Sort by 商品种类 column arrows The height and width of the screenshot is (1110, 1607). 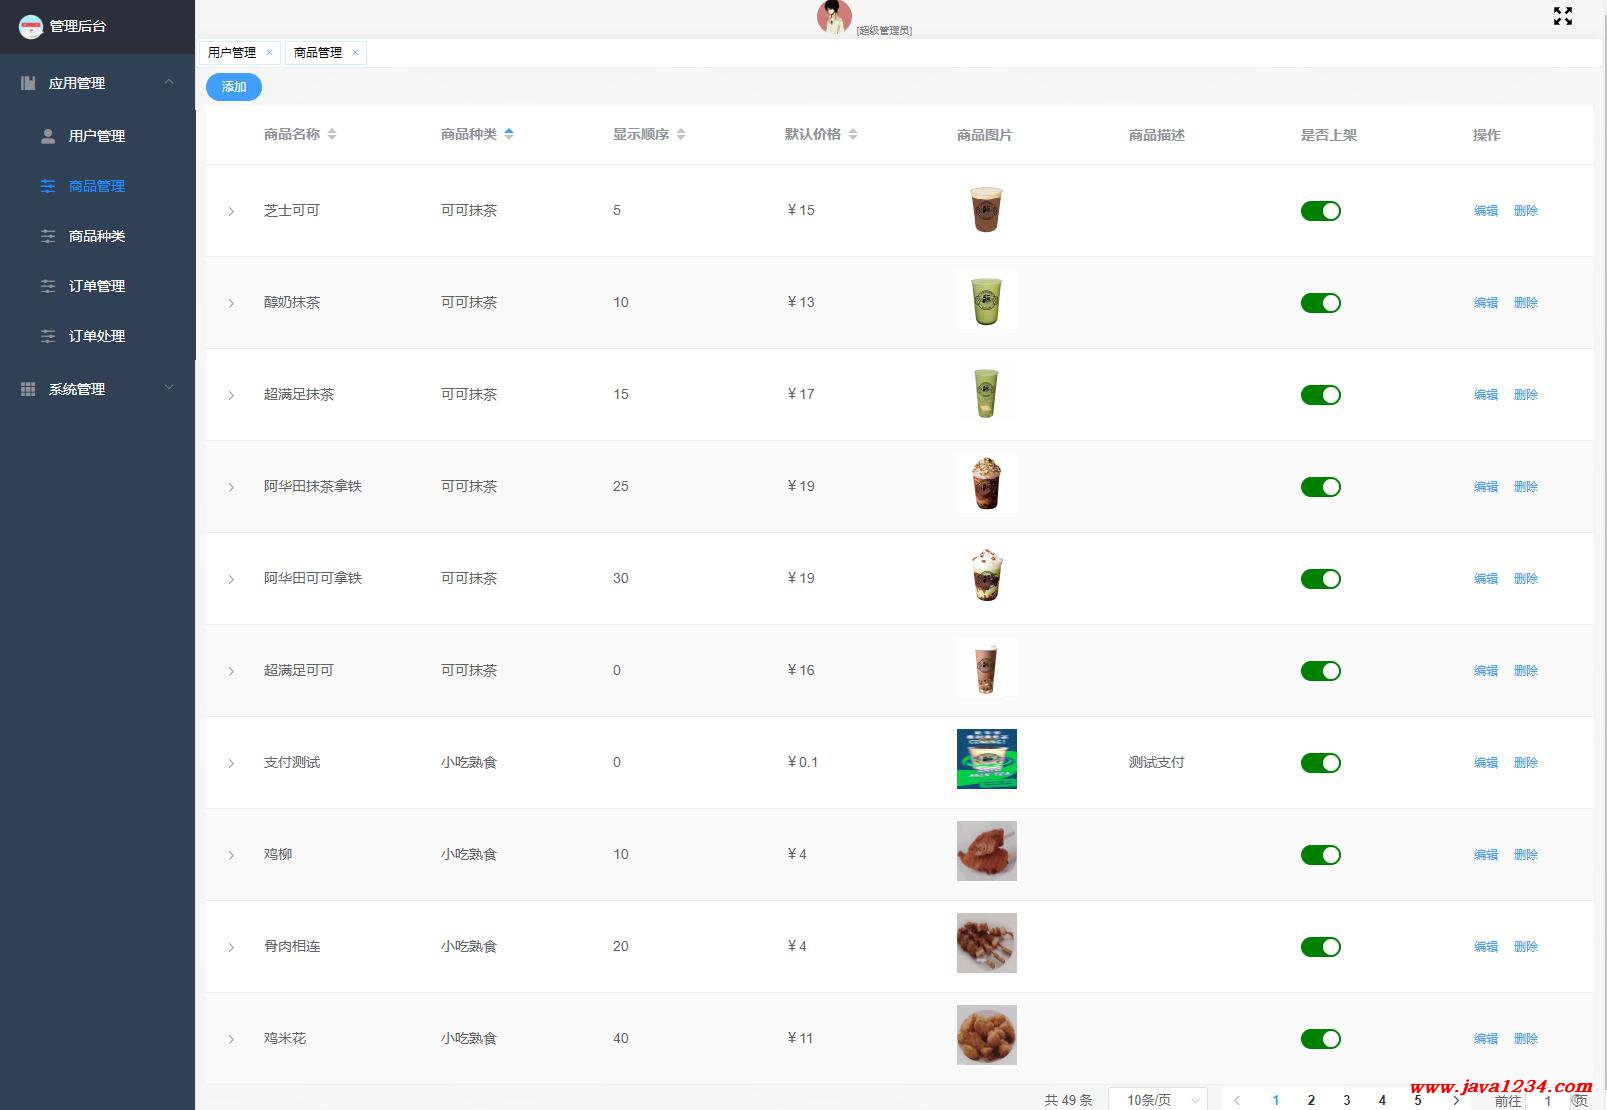(x=509, y=134)
